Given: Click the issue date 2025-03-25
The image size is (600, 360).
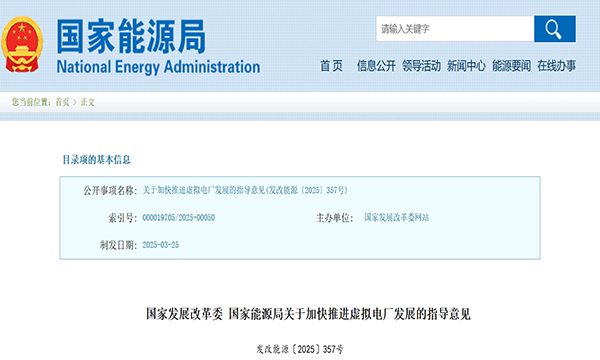Looking at the screenshot, I should (x=161, y=245).
